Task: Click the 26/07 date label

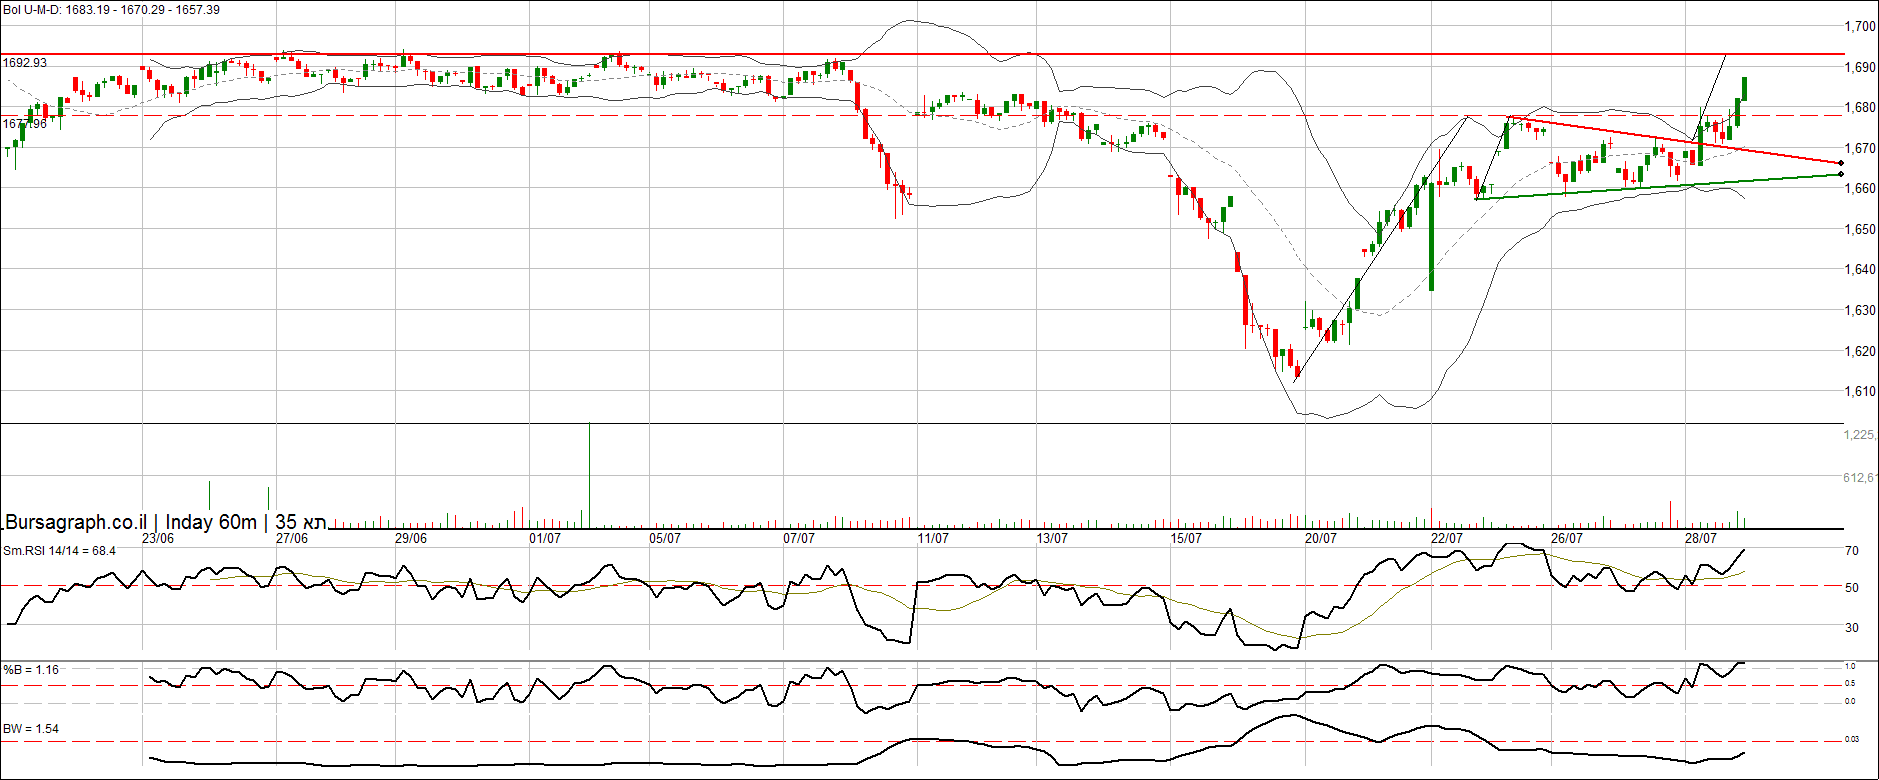Action: [1567, 538]
